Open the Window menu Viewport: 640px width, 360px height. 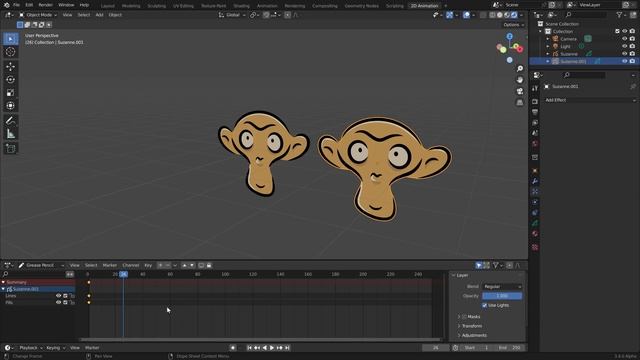coord(66,5)
